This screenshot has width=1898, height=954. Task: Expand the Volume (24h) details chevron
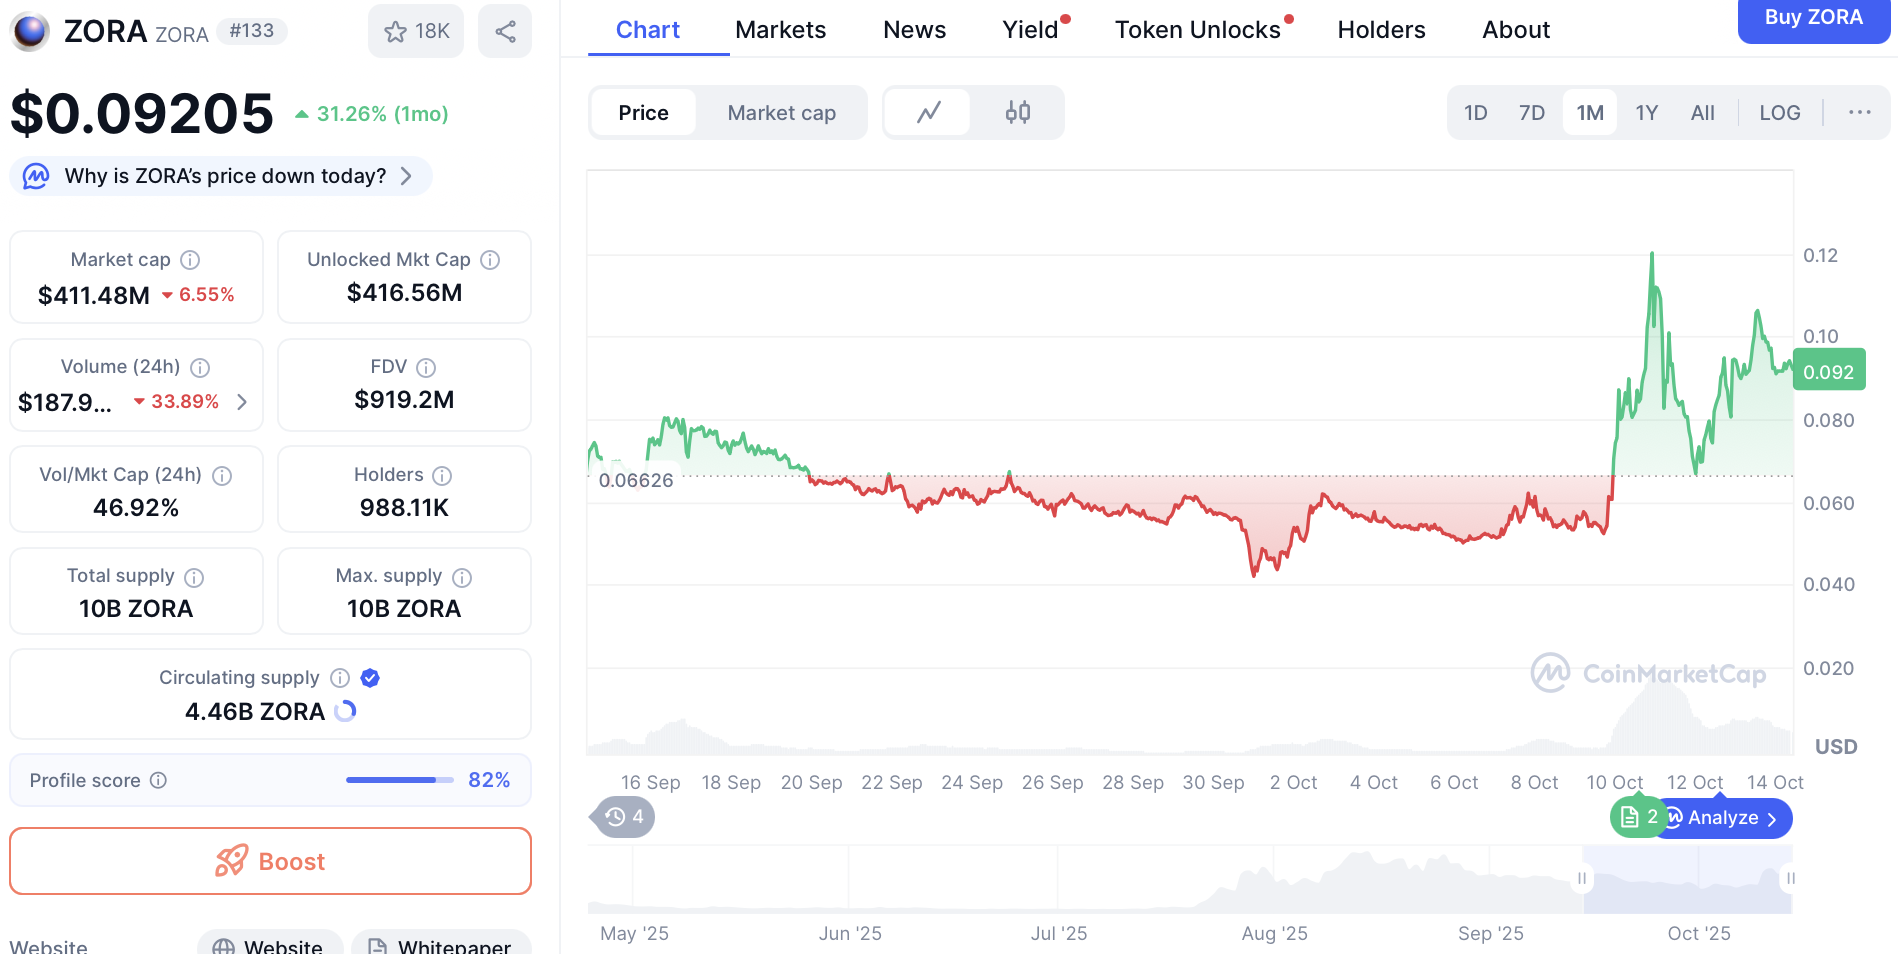point(242,402)
